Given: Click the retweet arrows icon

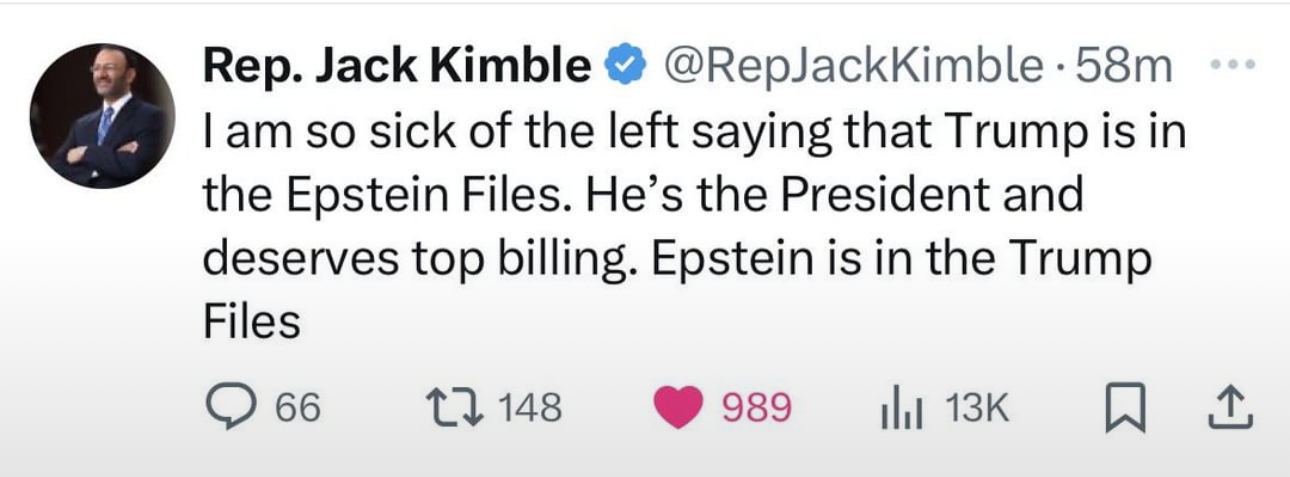Looking at the screenshot, I should (457, 408).
